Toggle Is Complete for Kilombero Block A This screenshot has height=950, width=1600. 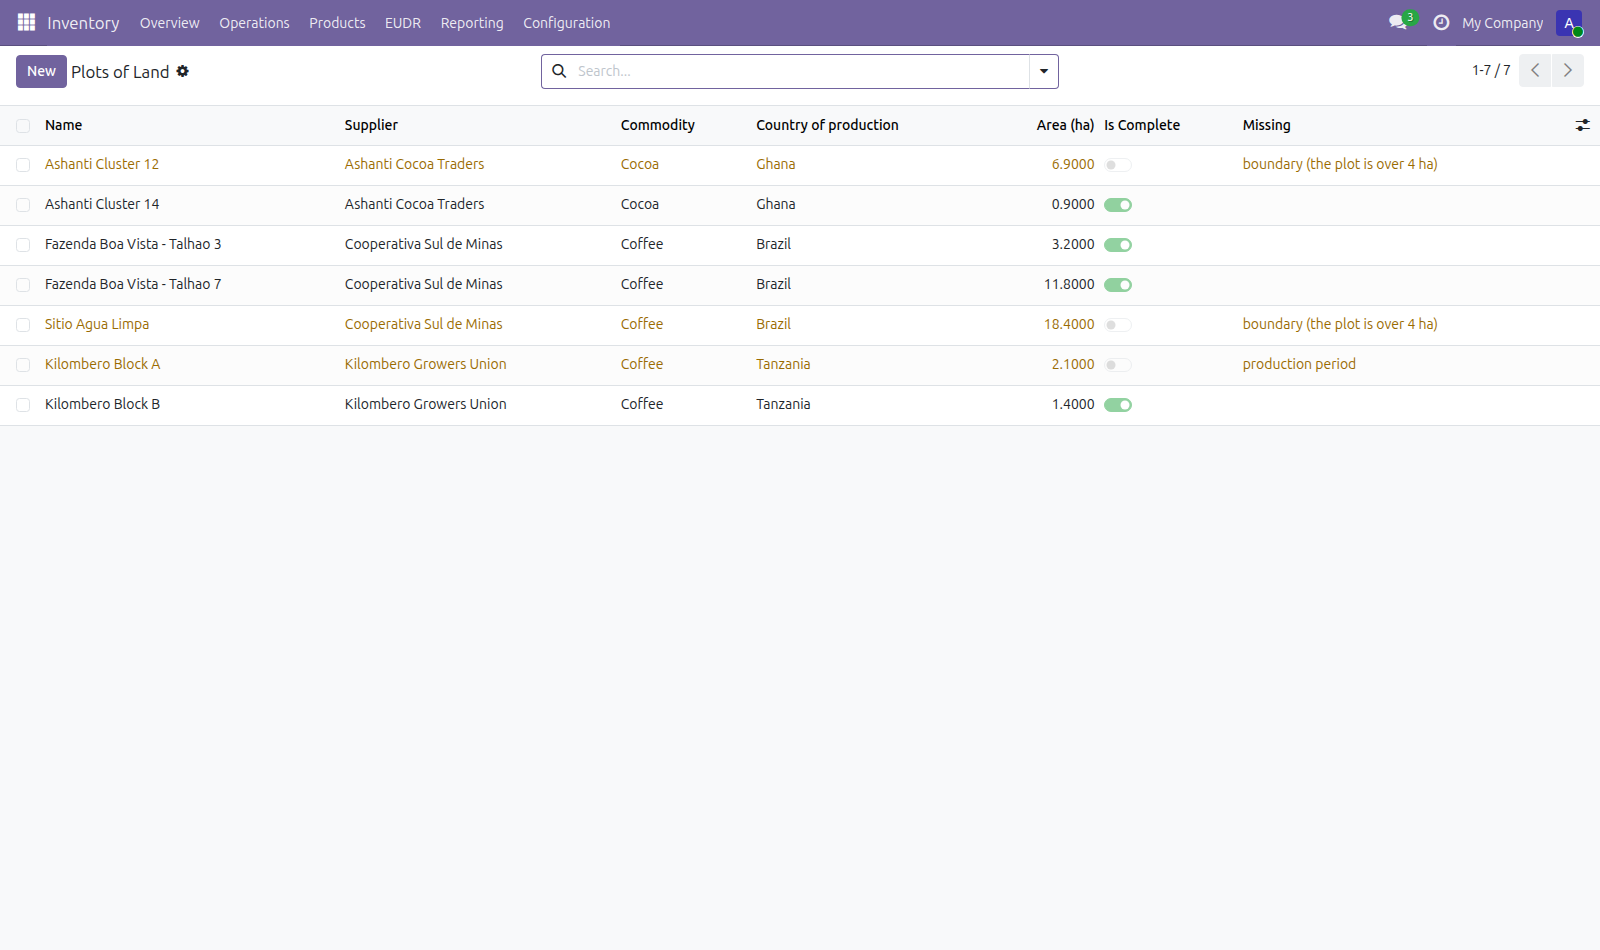[x=1118, y=365]
